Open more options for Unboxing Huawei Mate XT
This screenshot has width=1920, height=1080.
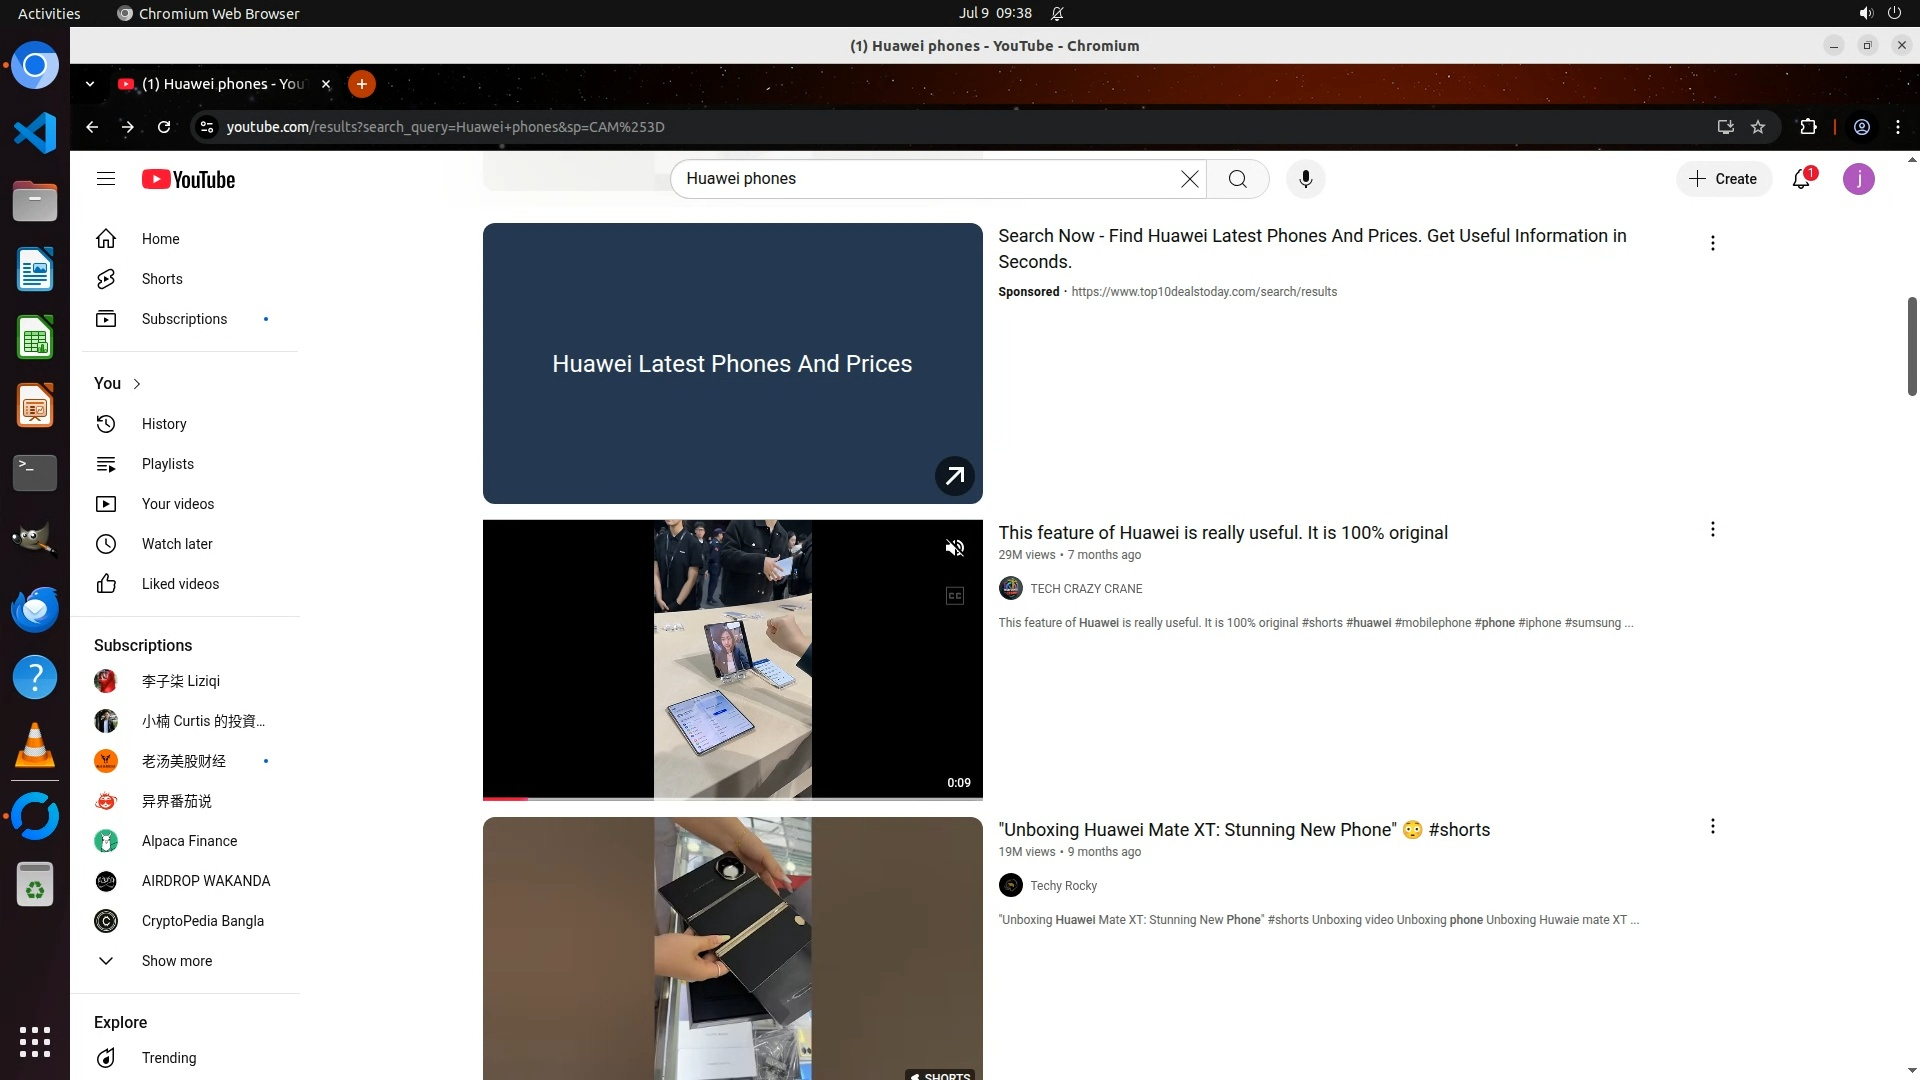[x=1712, y=827]
